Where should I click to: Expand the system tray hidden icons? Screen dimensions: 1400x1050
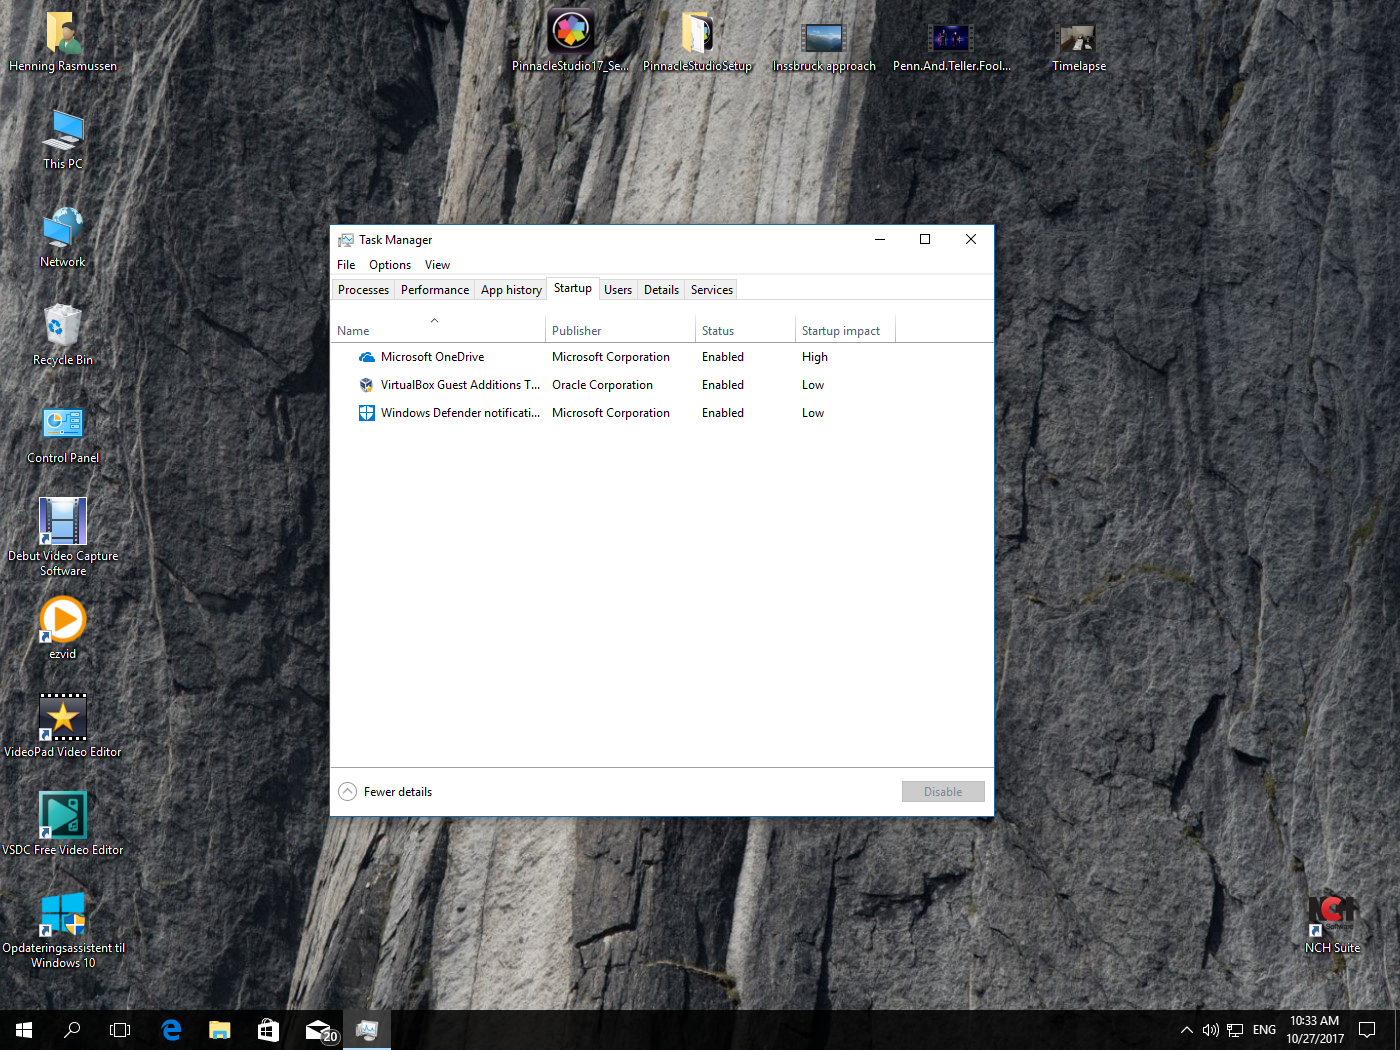[x=1186, y=1029]
